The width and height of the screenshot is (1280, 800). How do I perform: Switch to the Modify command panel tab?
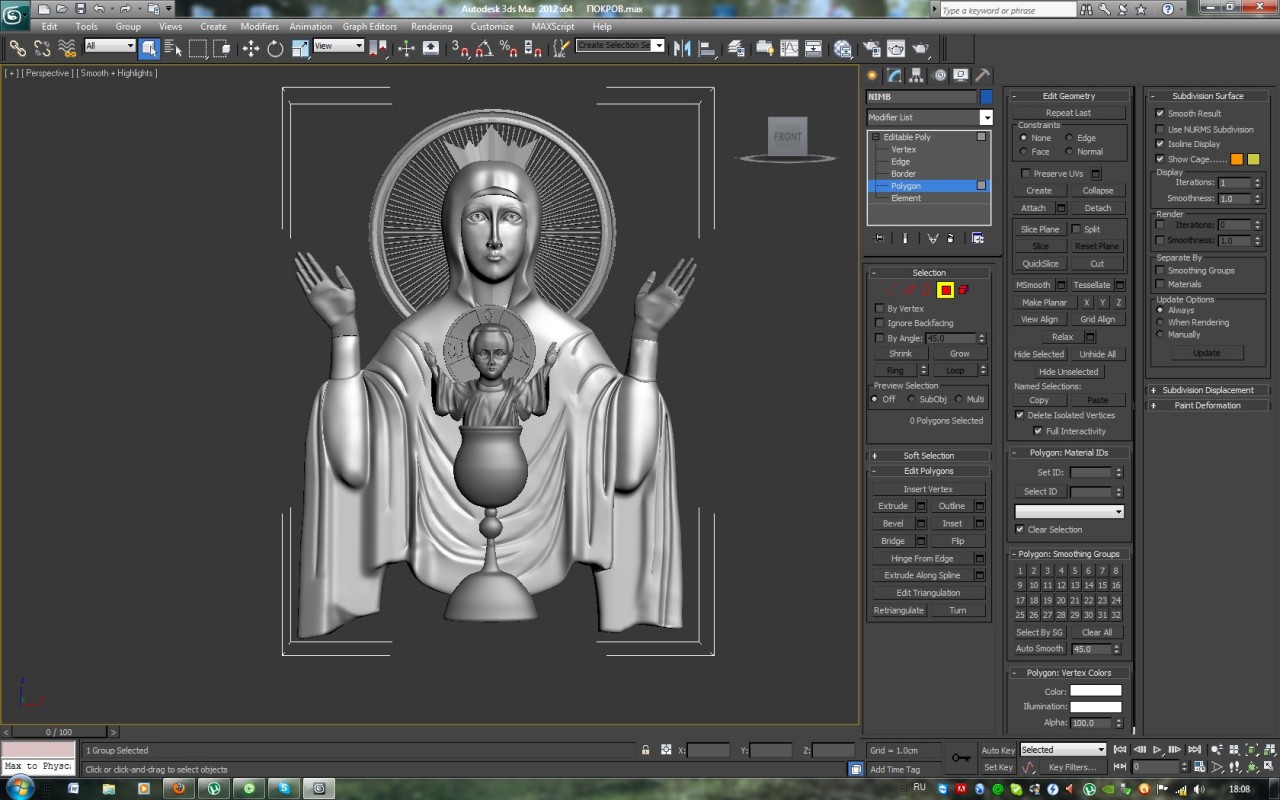pyautogui.click(x=894, y=75)
